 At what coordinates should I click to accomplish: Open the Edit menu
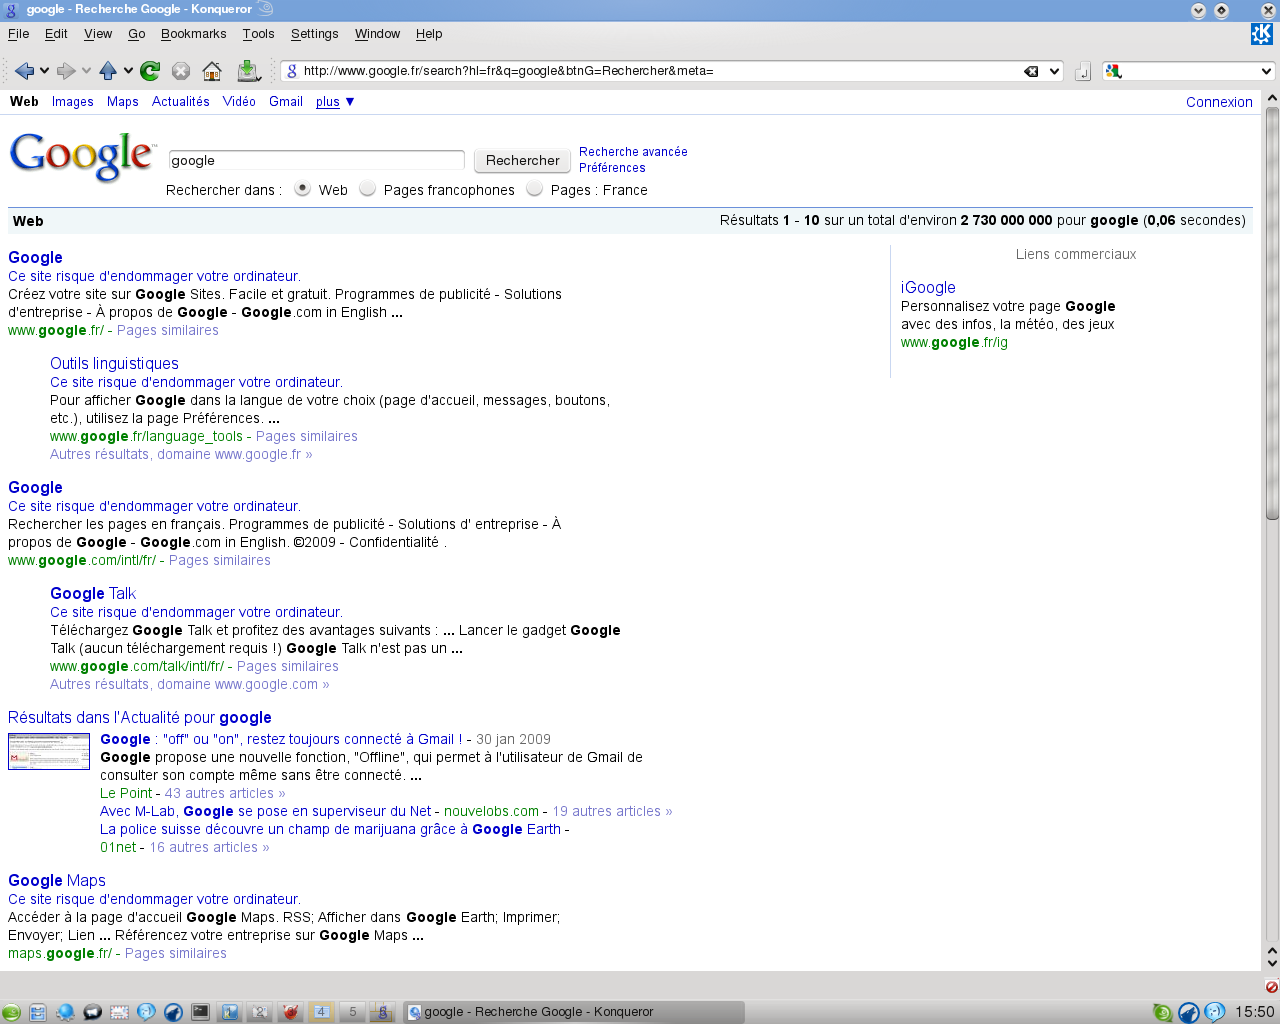click(56, 34)
